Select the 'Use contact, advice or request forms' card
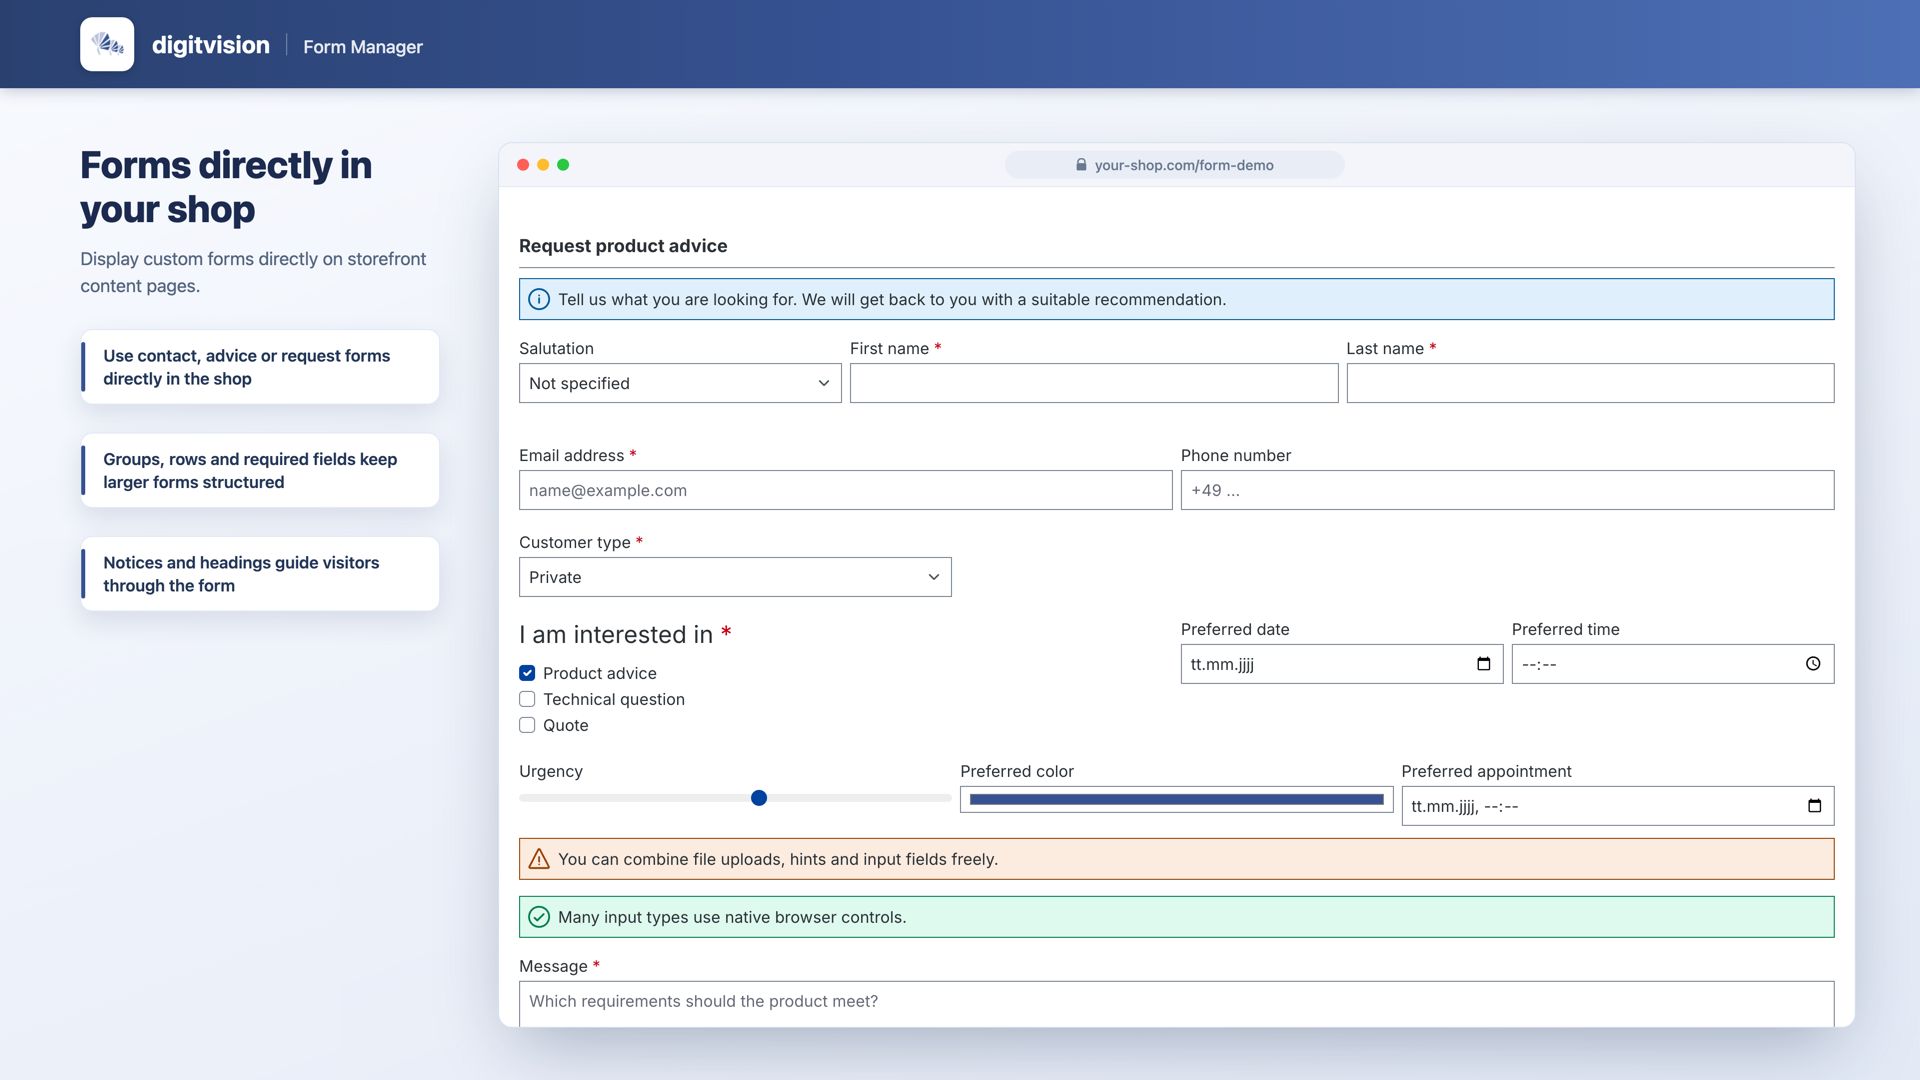Image resolution: width=1920 pixels, height=1080 pixels. (260, 367)
